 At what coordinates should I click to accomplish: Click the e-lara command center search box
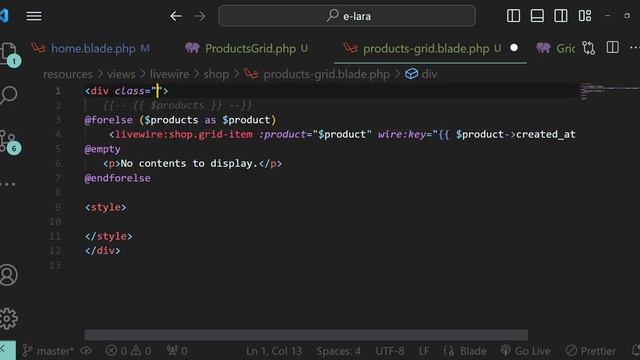click(x=347, y=16)
